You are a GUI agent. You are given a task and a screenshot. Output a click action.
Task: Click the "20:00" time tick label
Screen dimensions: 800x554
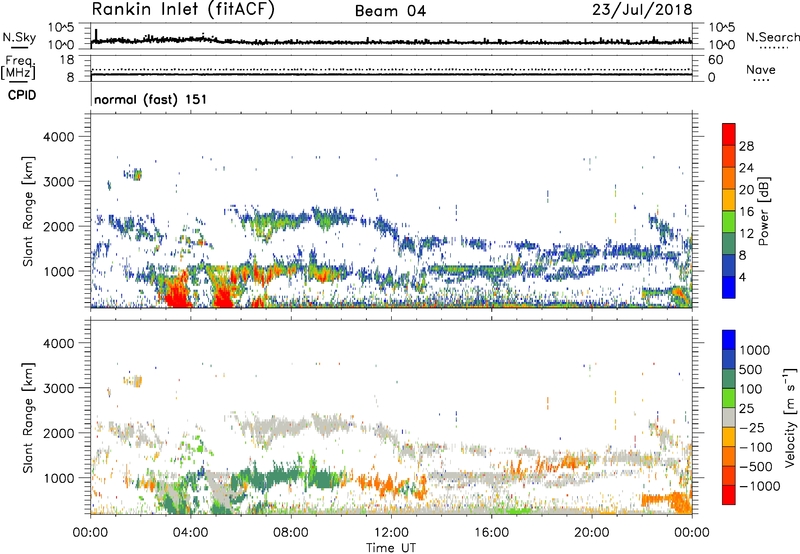coord(592,533)
